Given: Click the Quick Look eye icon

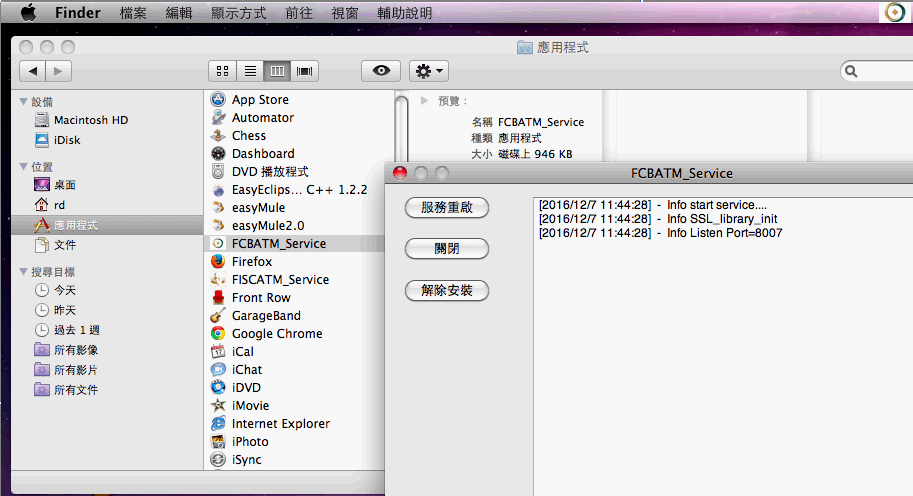Looking at the screenshot, I should [381, 71].
